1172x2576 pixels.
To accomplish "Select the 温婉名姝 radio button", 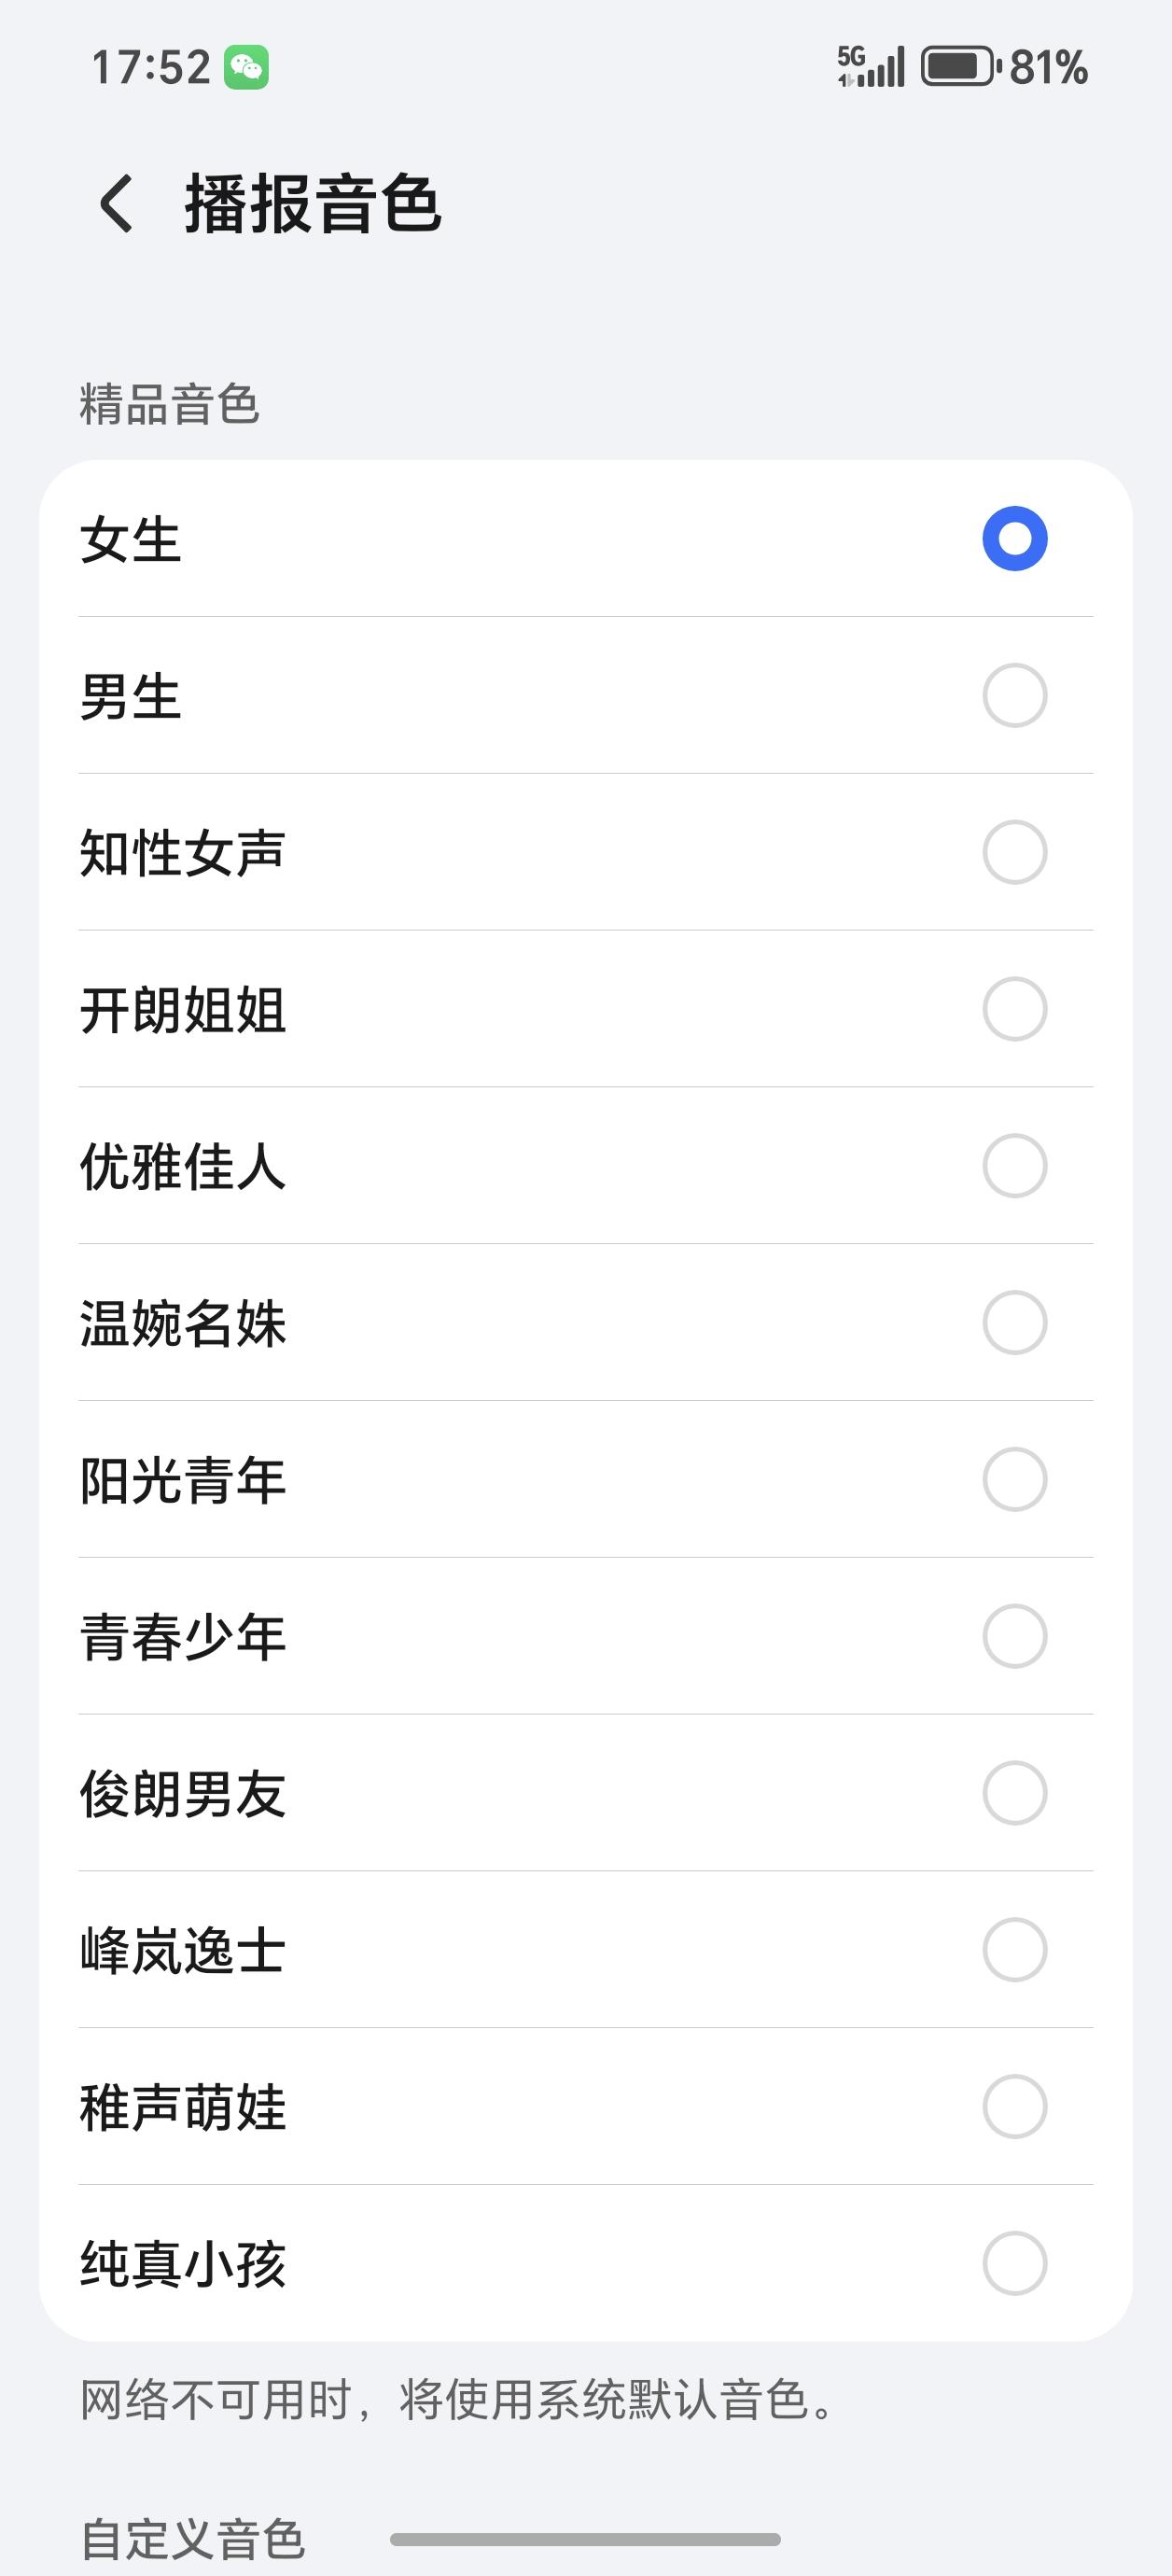I will (x=1014, y=1323).
